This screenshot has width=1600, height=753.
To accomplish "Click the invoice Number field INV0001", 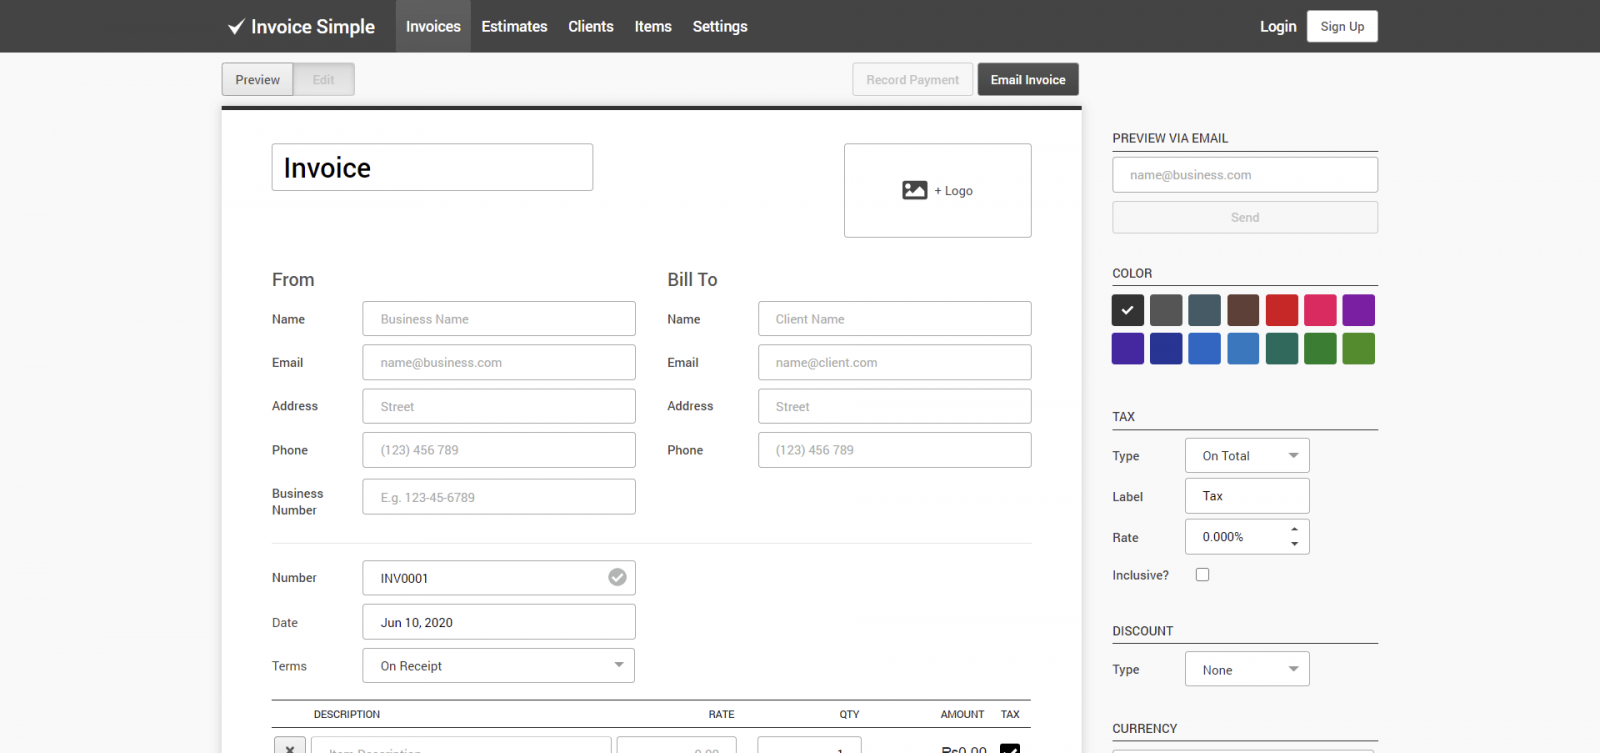I will click(x=499, y=578).
